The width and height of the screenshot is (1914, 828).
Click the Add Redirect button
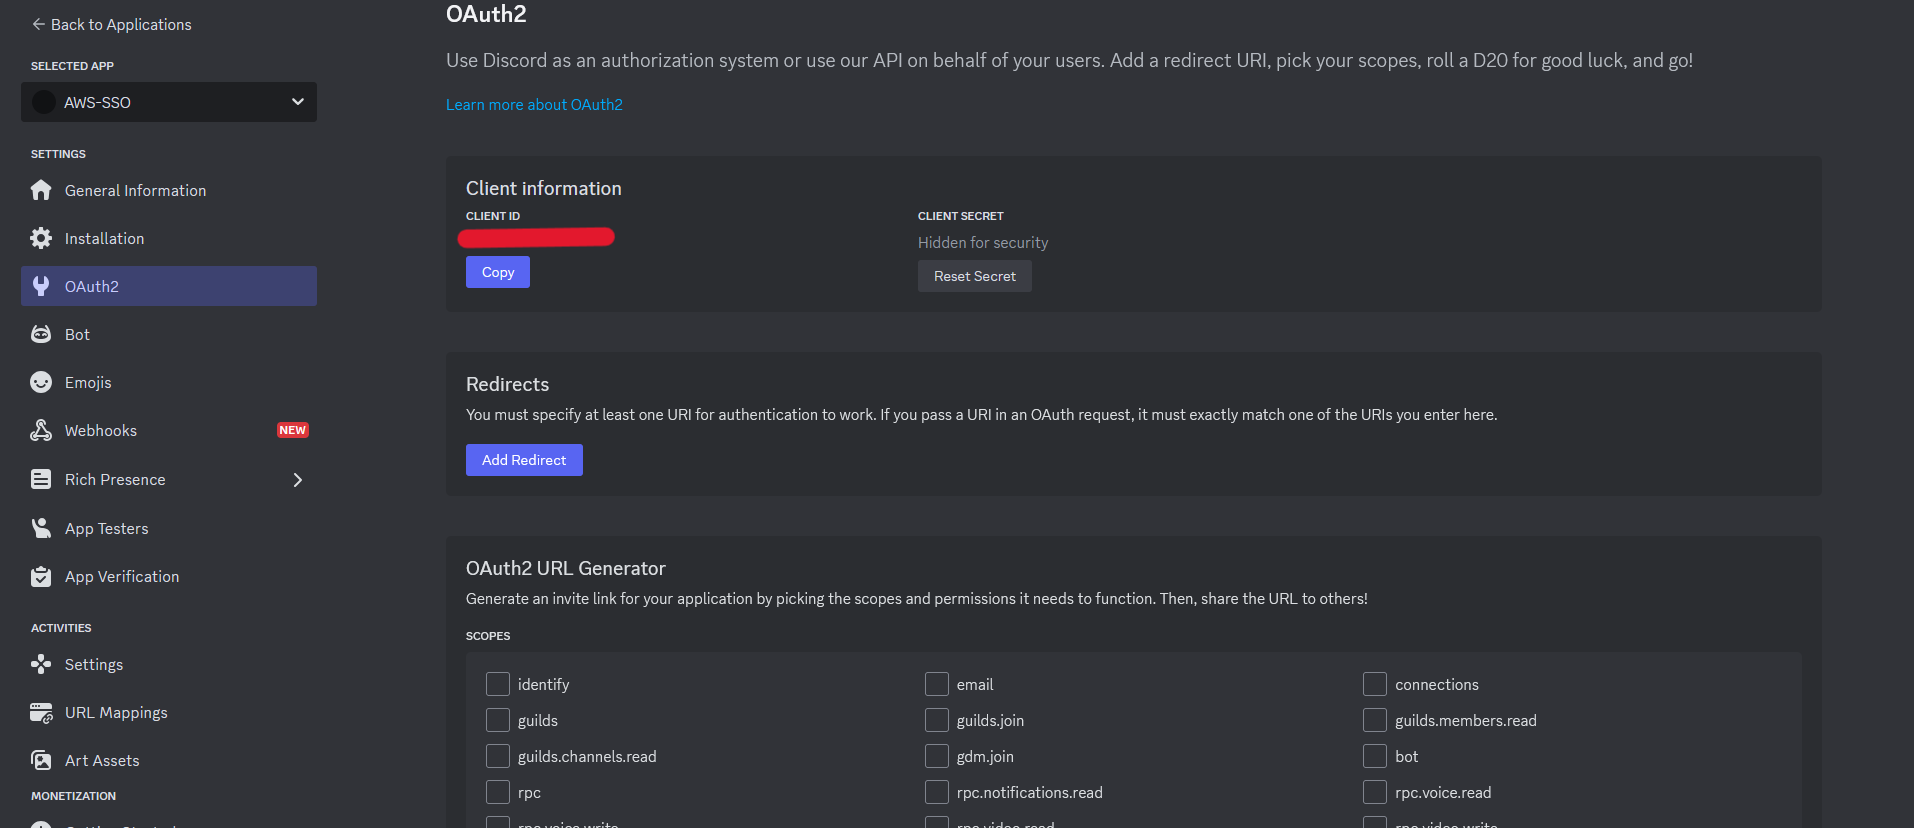[x=524, y=460]
